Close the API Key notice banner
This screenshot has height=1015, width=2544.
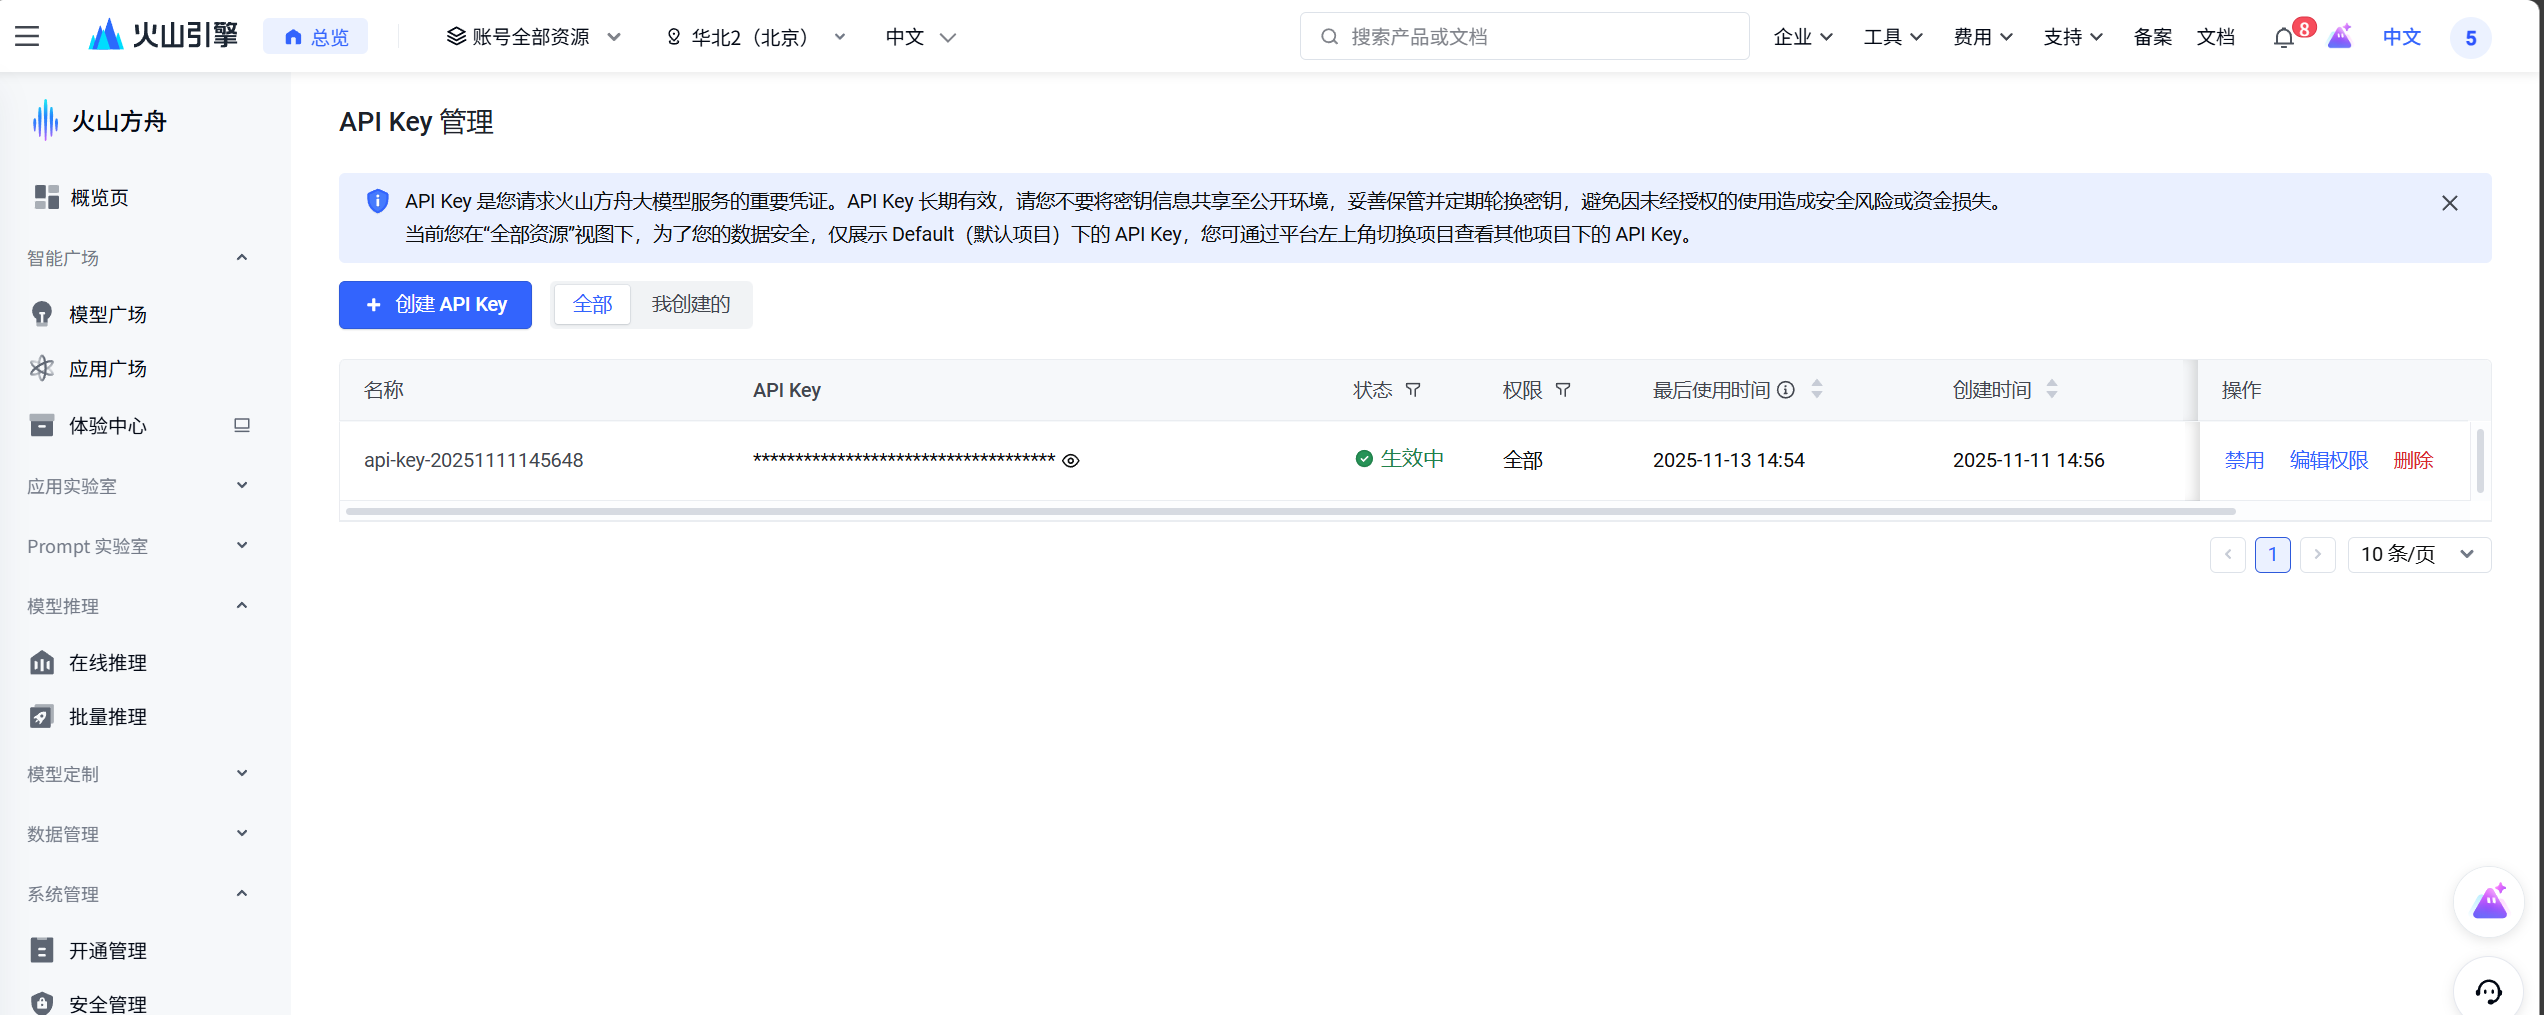pyautogui.click(x=2449, y=203)
